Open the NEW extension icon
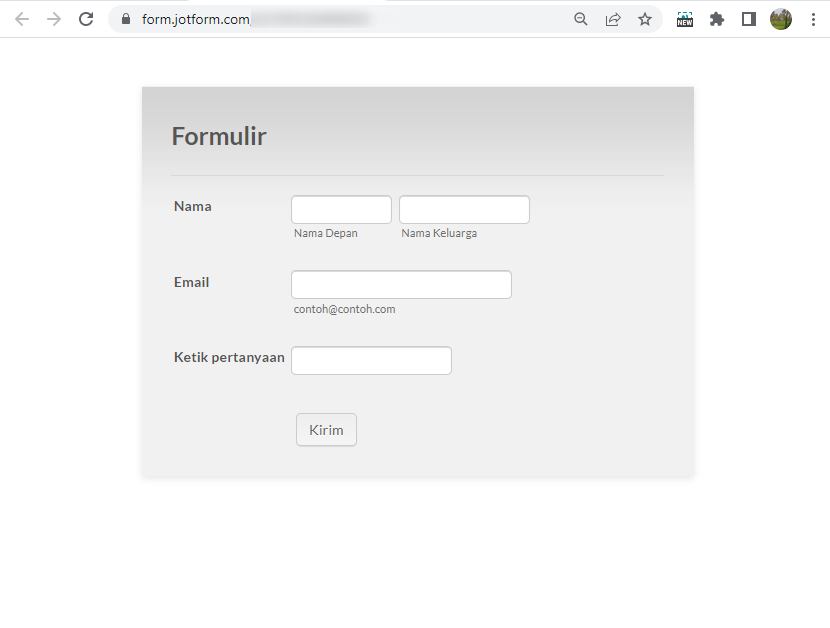 coord(685,20)
